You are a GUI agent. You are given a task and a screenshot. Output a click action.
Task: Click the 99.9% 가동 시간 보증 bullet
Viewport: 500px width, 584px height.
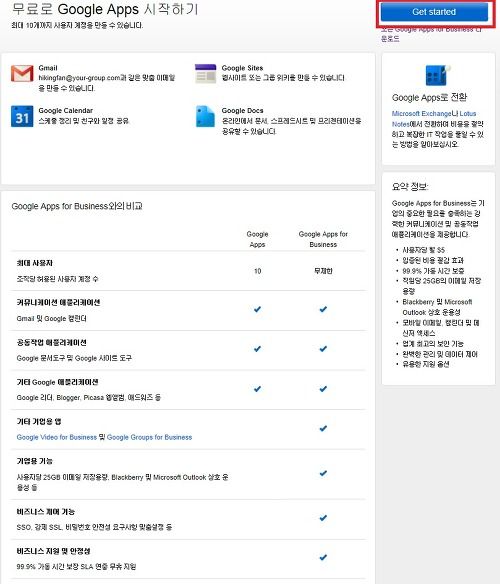pyautogui.click(x=433, y=271)
